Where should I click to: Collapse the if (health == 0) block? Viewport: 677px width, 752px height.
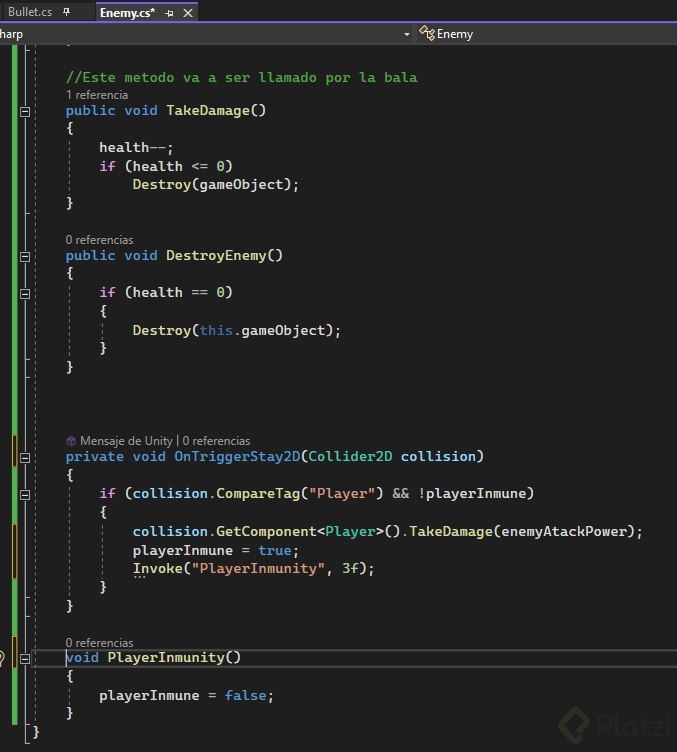pos(25,294)
